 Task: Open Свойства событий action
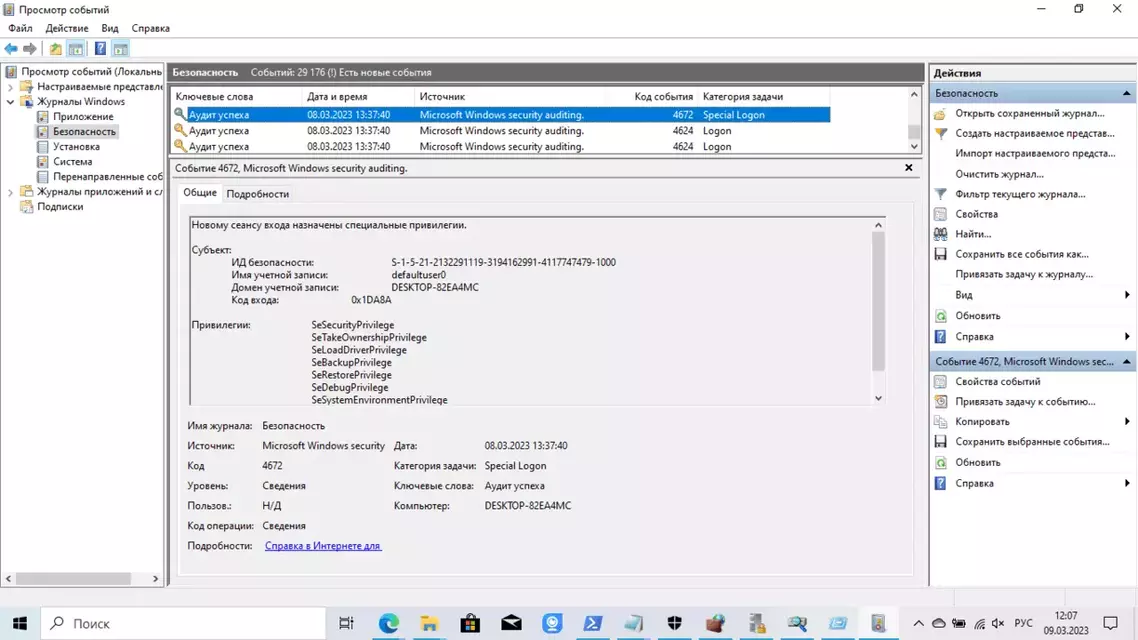[x=997, y=382]
